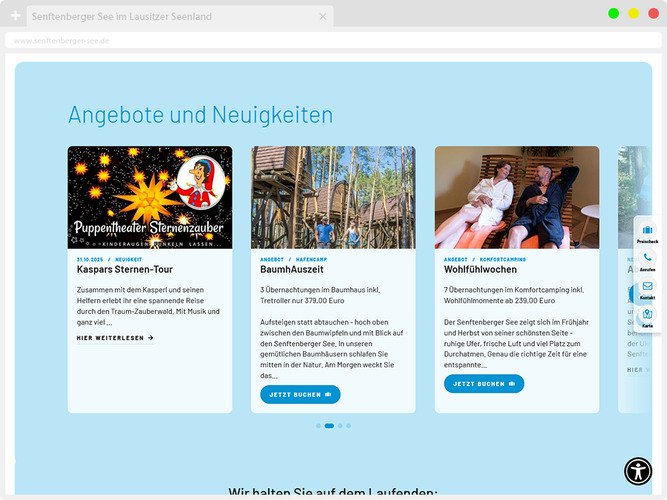Click the URL address bar
The height and width of the screenshot is (500, 667).
click(300, 41)
